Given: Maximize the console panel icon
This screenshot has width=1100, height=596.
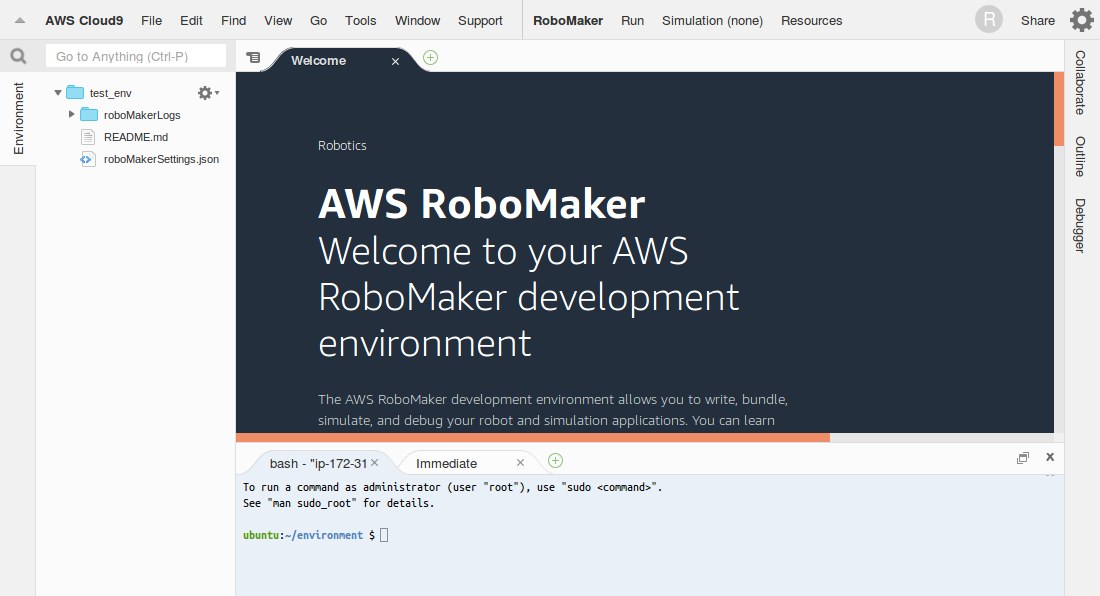Looking at the screenshot, I should pos(1023,458).
